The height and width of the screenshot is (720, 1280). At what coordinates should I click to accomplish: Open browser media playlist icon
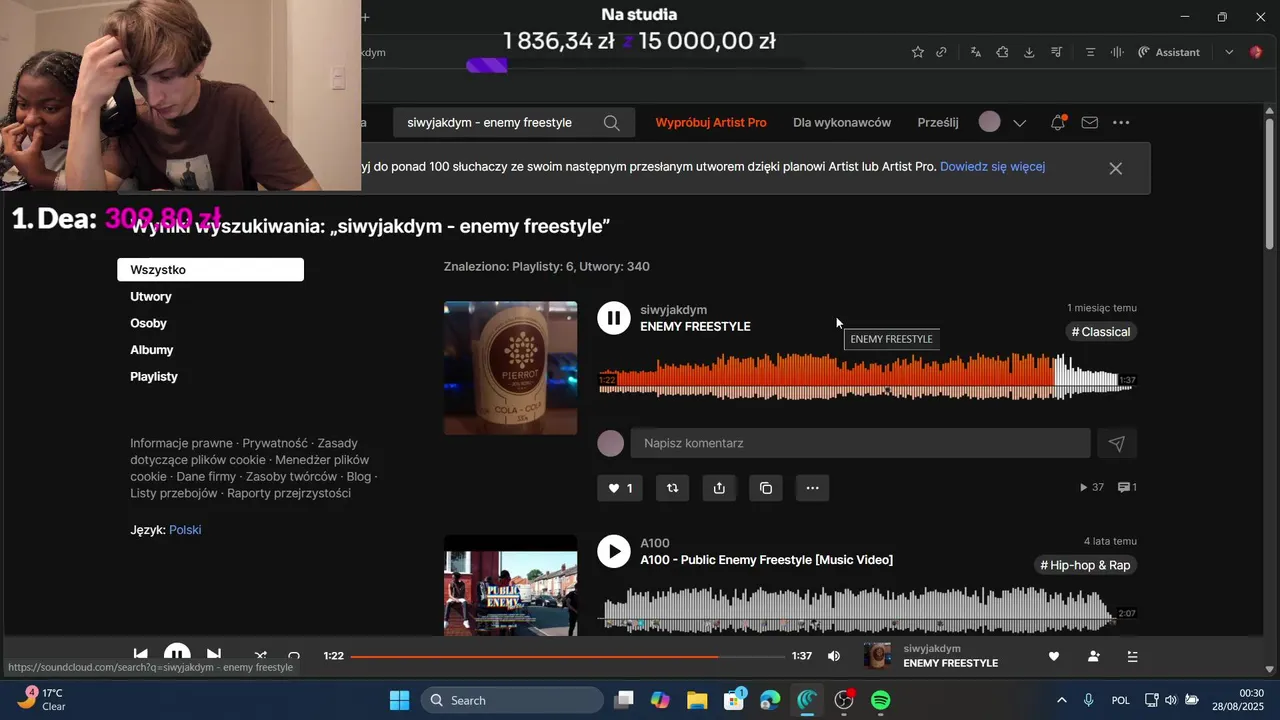point(1056,52)
